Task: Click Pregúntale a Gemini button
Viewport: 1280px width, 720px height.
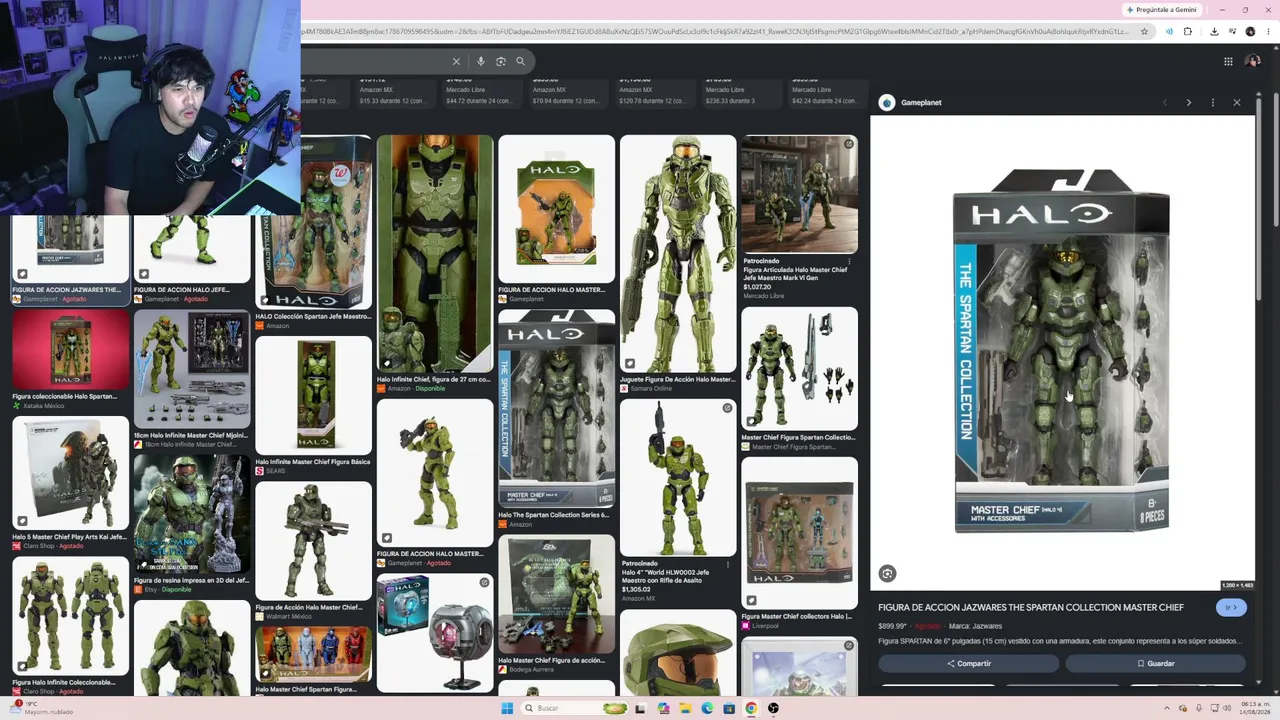Action: [x=1161, y=10]
